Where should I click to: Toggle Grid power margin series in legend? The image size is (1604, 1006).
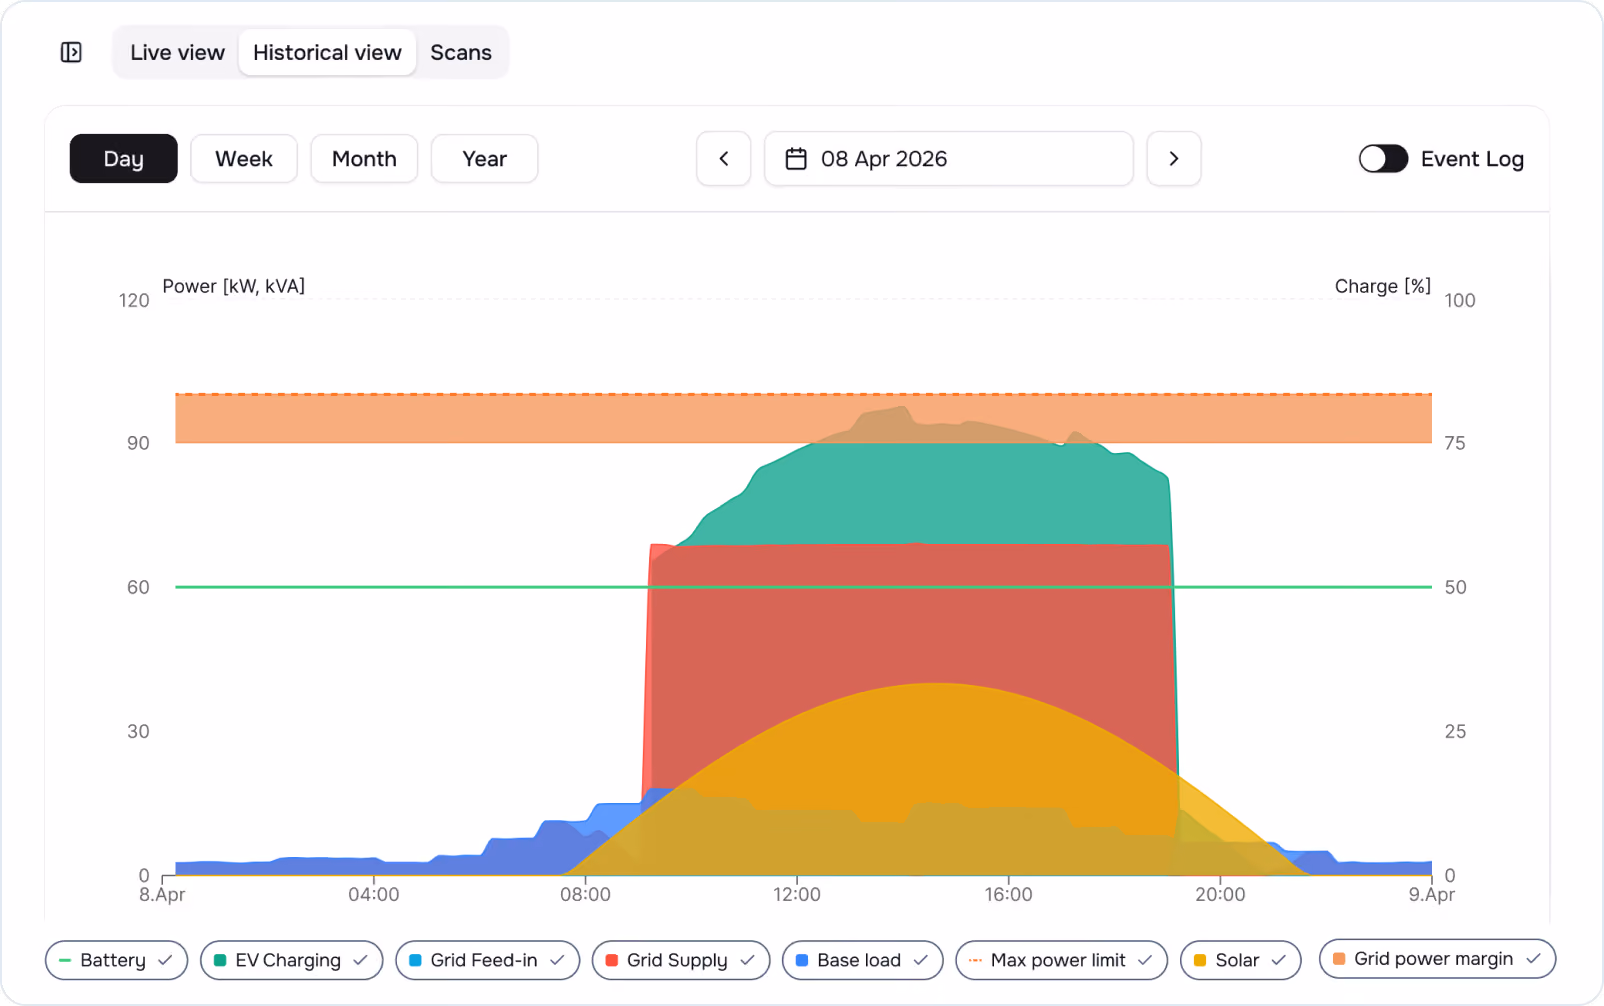(x=1438, y=959)
